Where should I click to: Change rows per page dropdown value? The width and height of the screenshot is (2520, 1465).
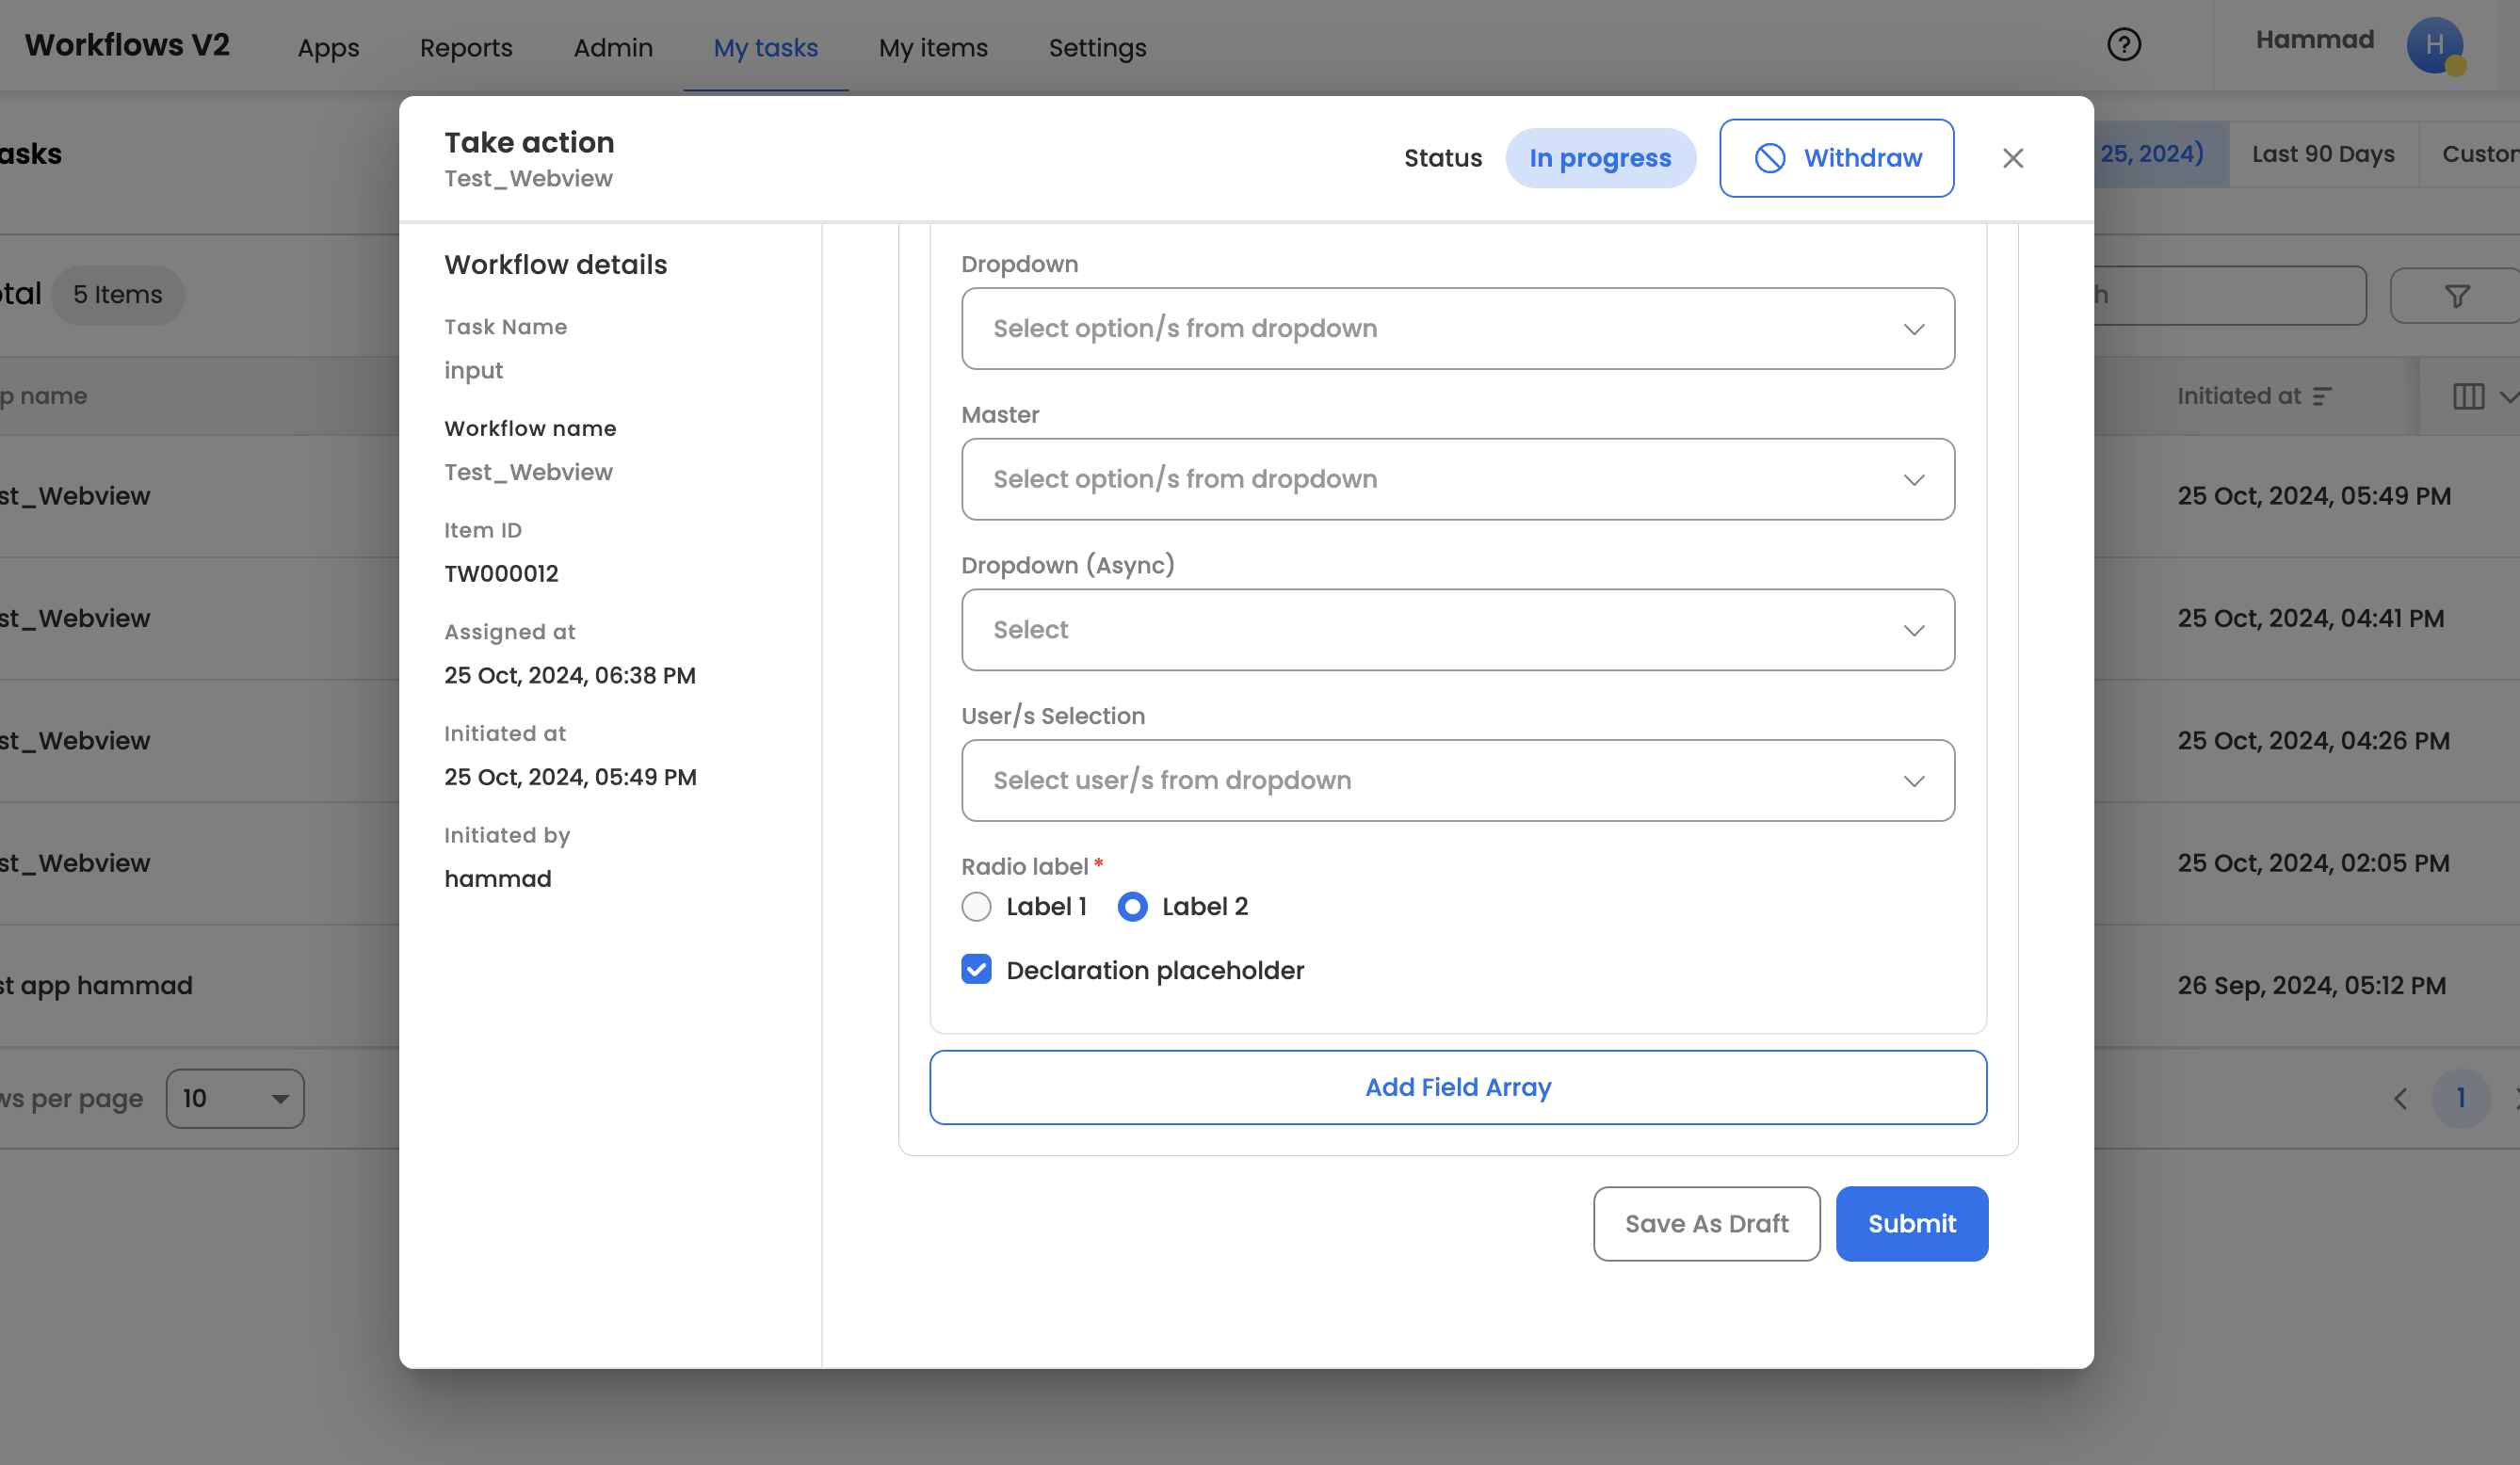[235, 1099]
